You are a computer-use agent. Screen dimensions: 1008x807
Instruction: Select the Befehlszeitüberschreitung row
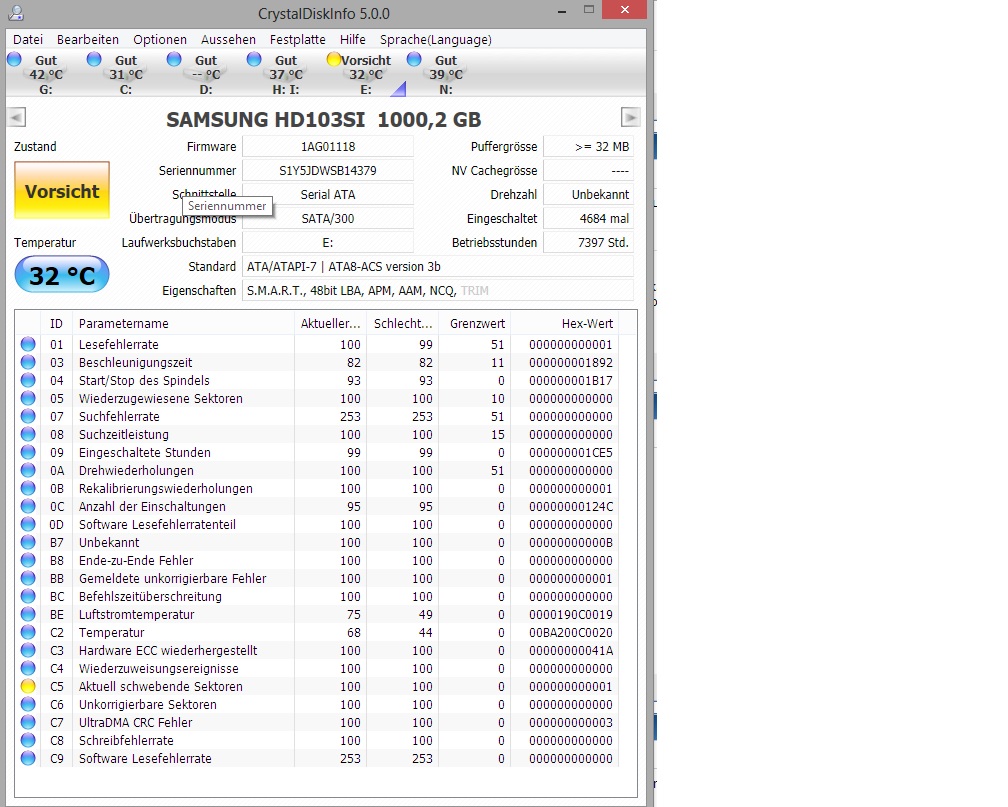coord(318,596)
